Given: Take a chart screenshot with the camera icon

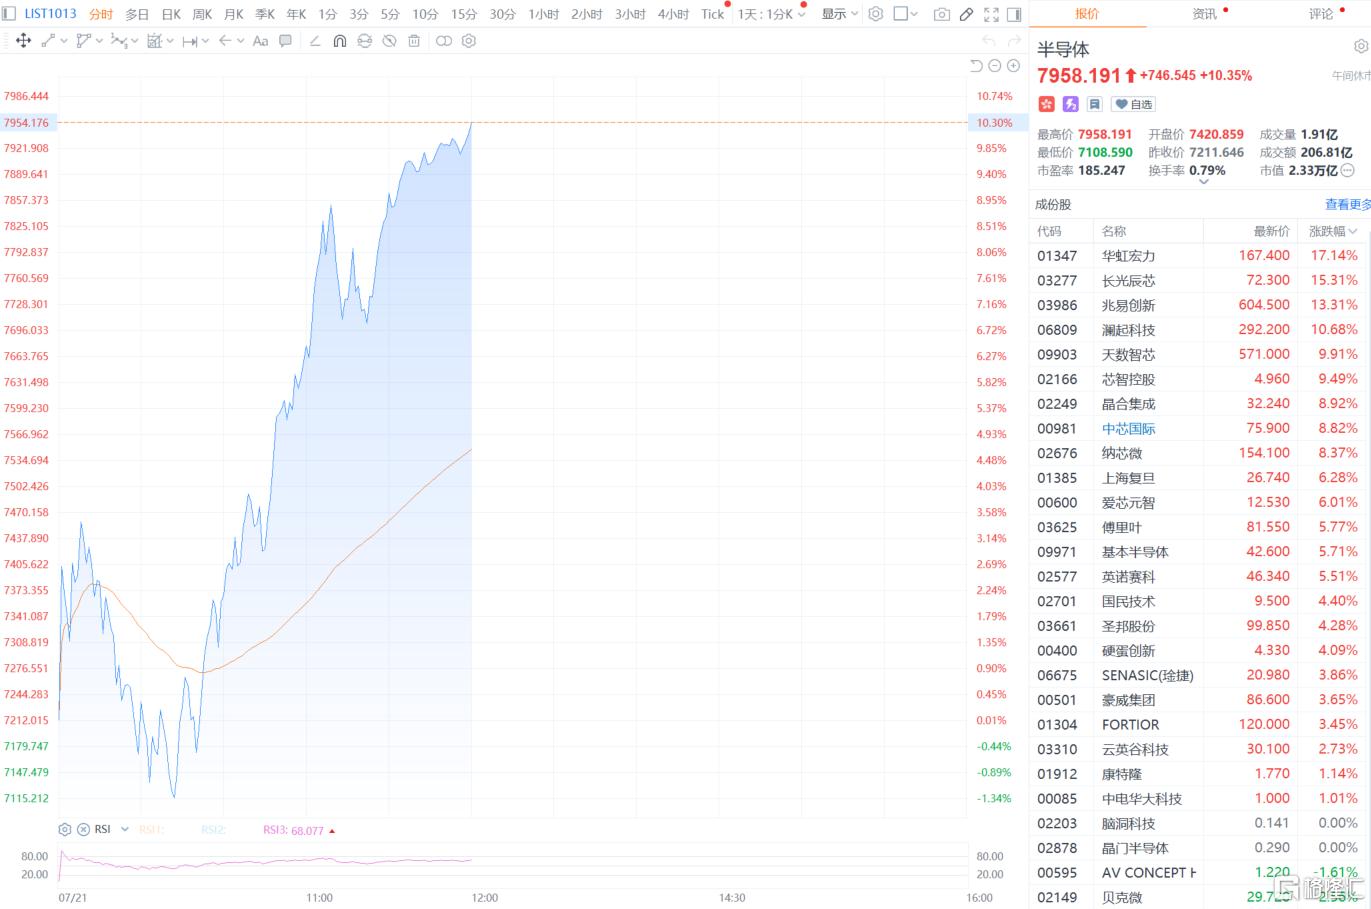Looking at the screenshot, I should (x=941, y=14).
